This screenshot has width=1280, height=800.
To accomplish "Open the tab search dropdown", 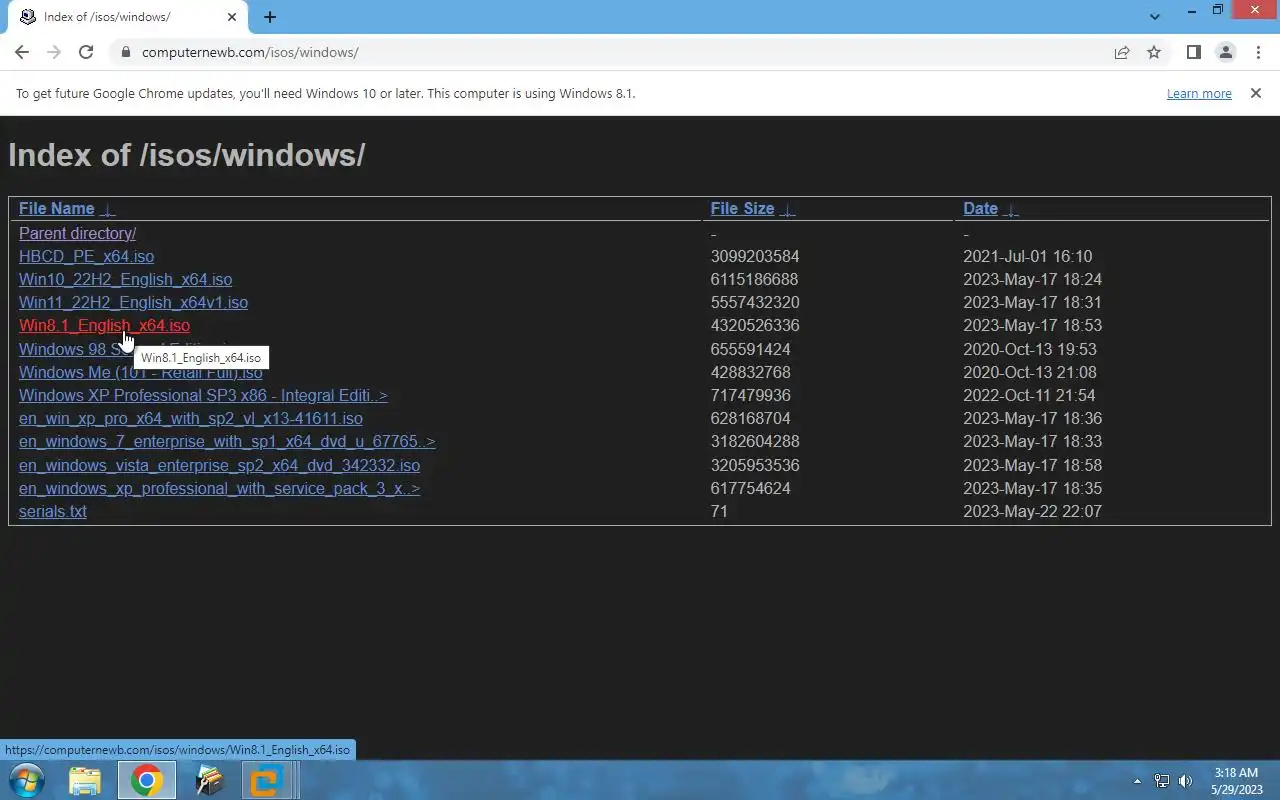I will click(x=1155, y=17).
